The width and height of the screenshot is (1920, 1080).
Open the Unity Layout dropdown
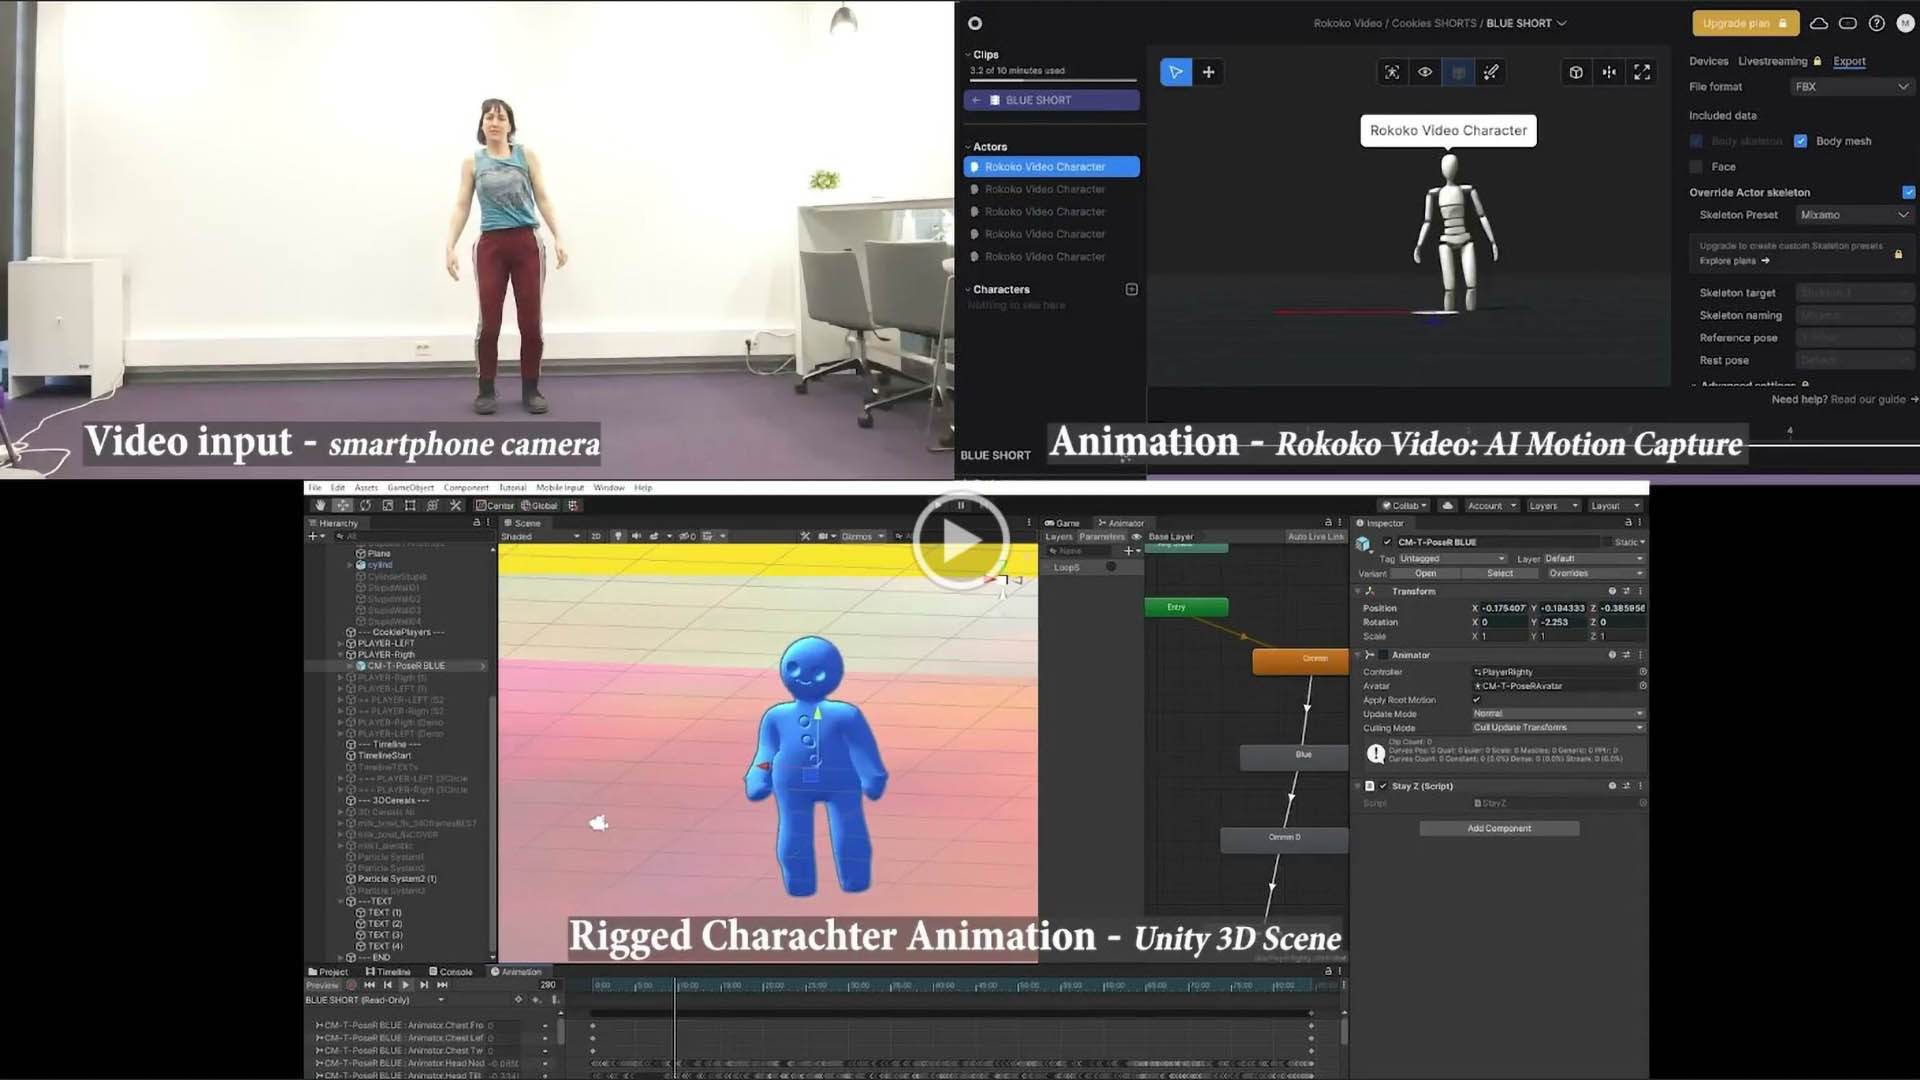coord(1616,506)
